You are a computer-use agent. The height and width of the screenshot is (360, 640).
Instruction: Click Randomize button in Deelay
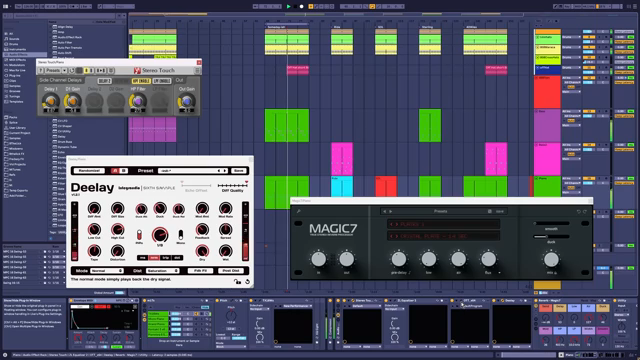pos(89,171)
